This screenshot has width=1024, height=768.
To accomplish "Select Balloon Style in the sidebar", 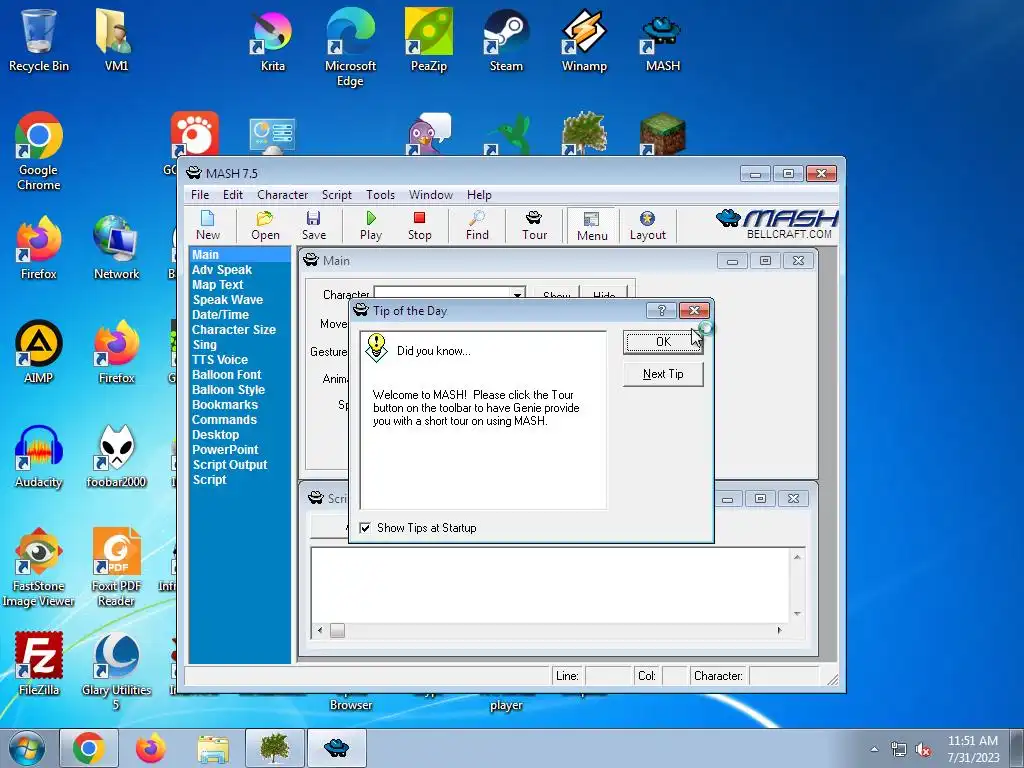I will [x=229, y=390].
